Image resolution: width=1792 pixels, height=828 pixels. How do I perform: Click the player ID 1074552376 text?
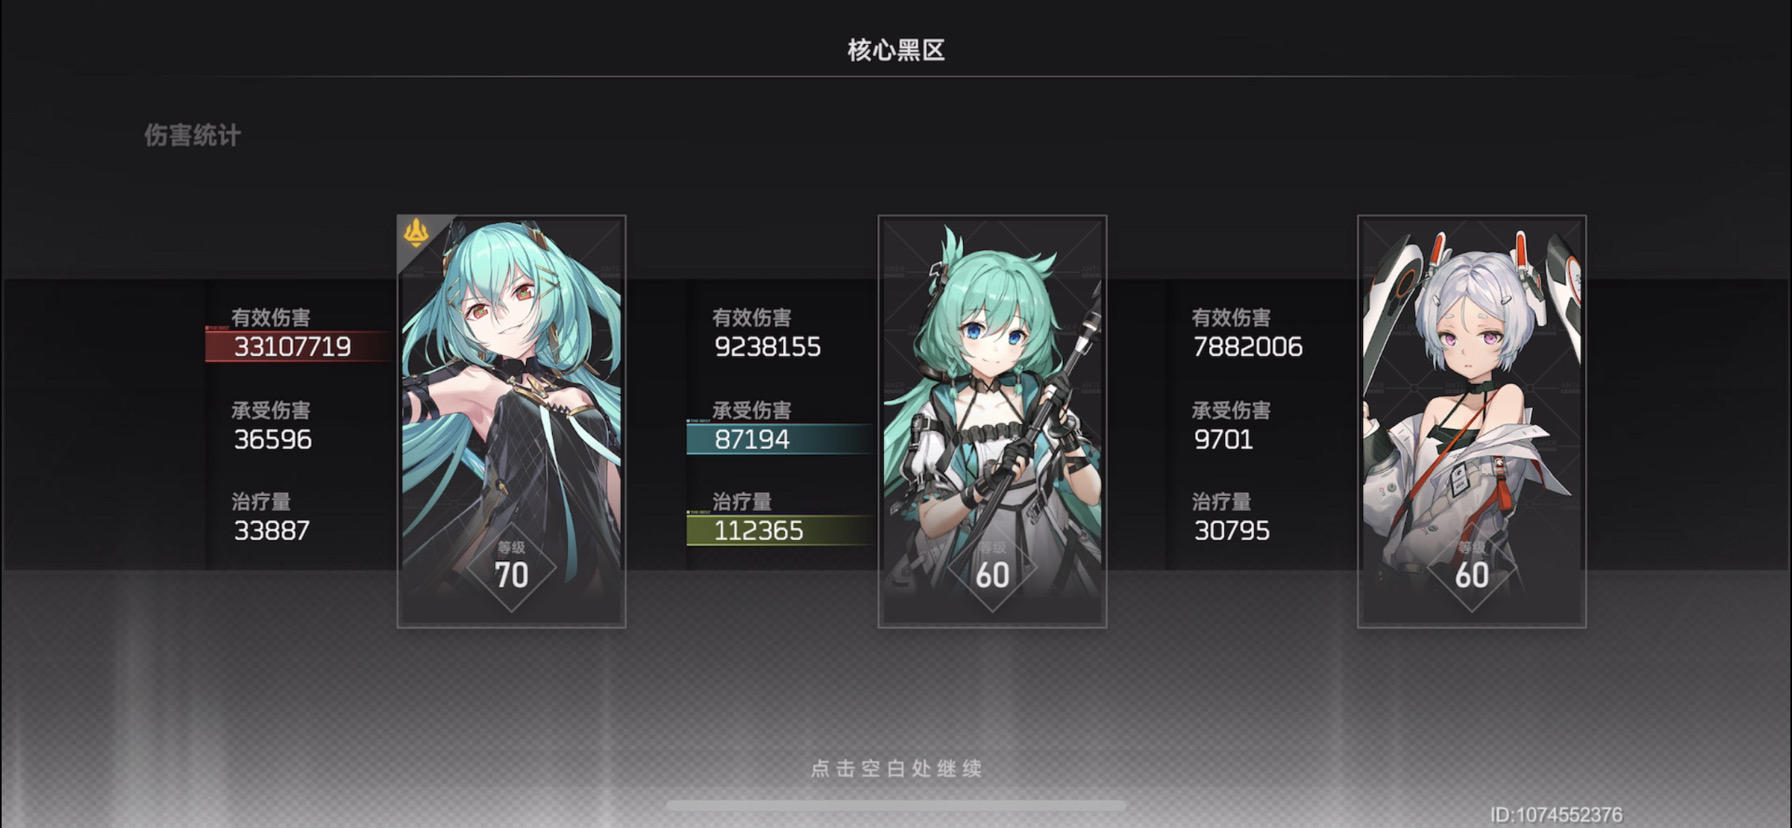click(x=1556, y=815)
